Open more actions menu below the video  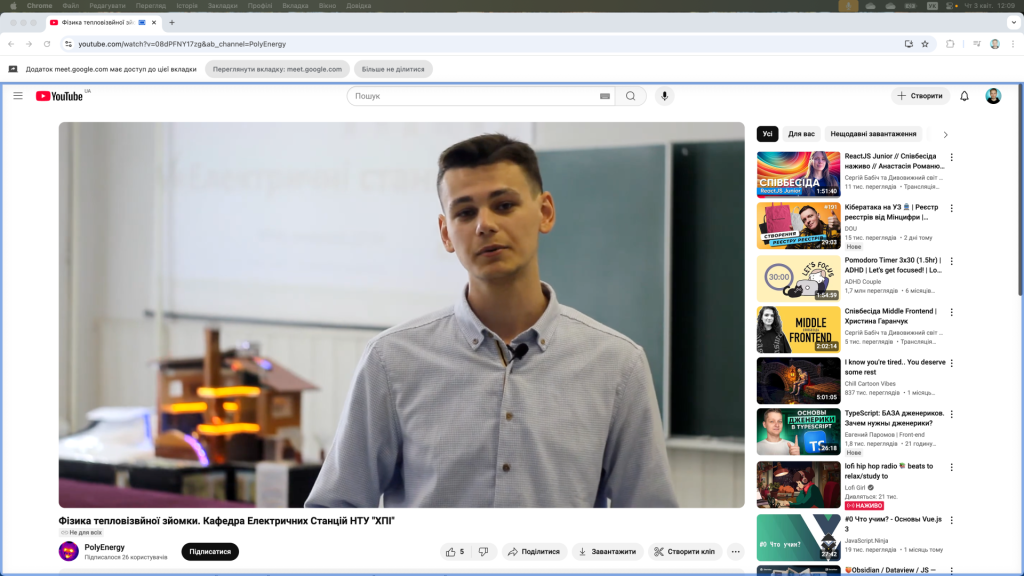[x=735, y=552]
